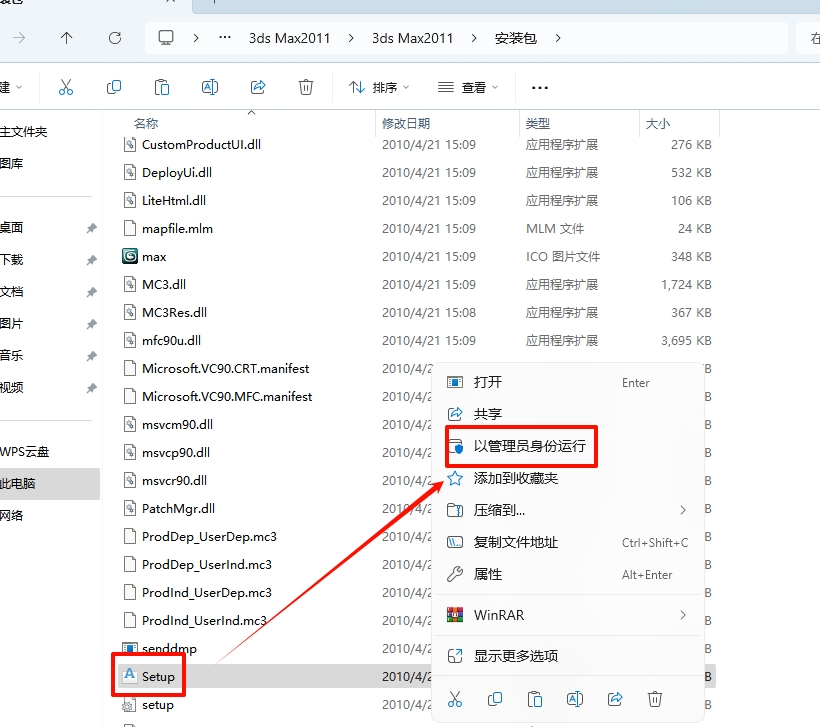
Task: Choose 属性 from the context menu
Action: click(x=488, y=574)
